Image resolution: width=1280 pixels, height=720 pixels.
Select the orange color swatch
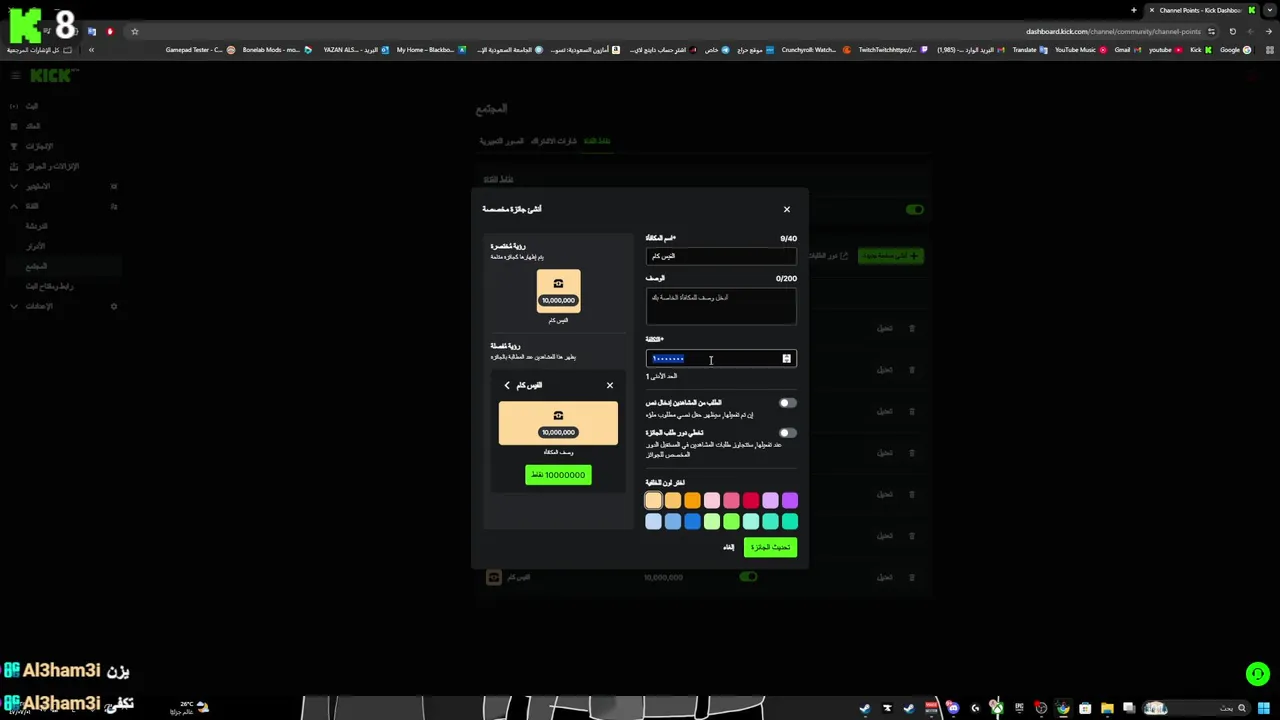pyautogui.click(x=692, y=500)
